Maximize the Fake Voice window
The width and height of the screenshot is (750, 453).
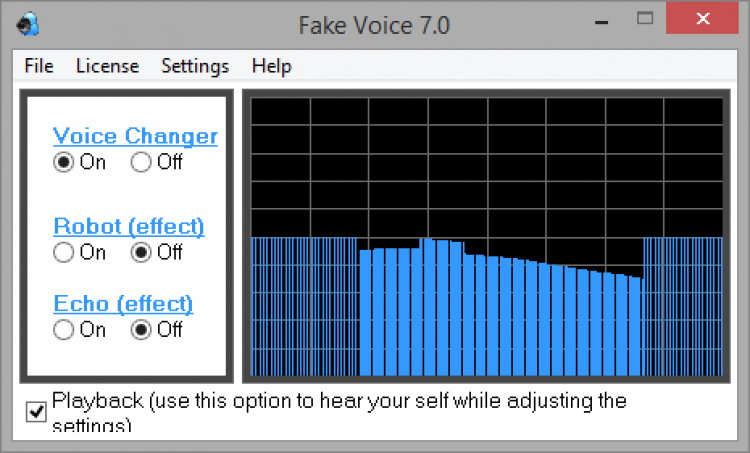point(645,19)
